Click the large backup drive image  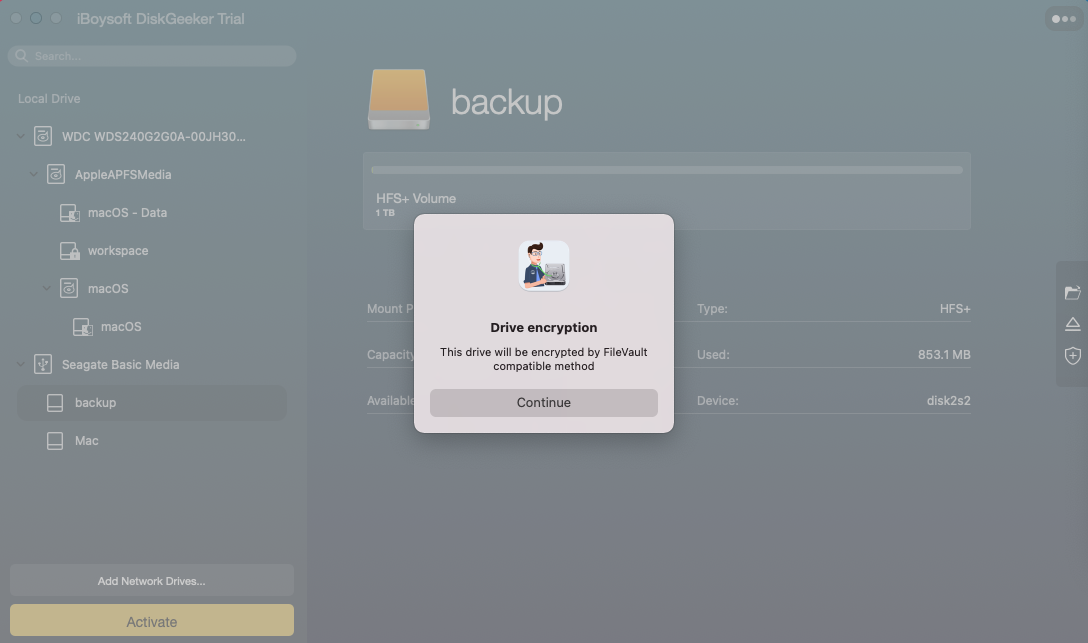coord(399,99)
